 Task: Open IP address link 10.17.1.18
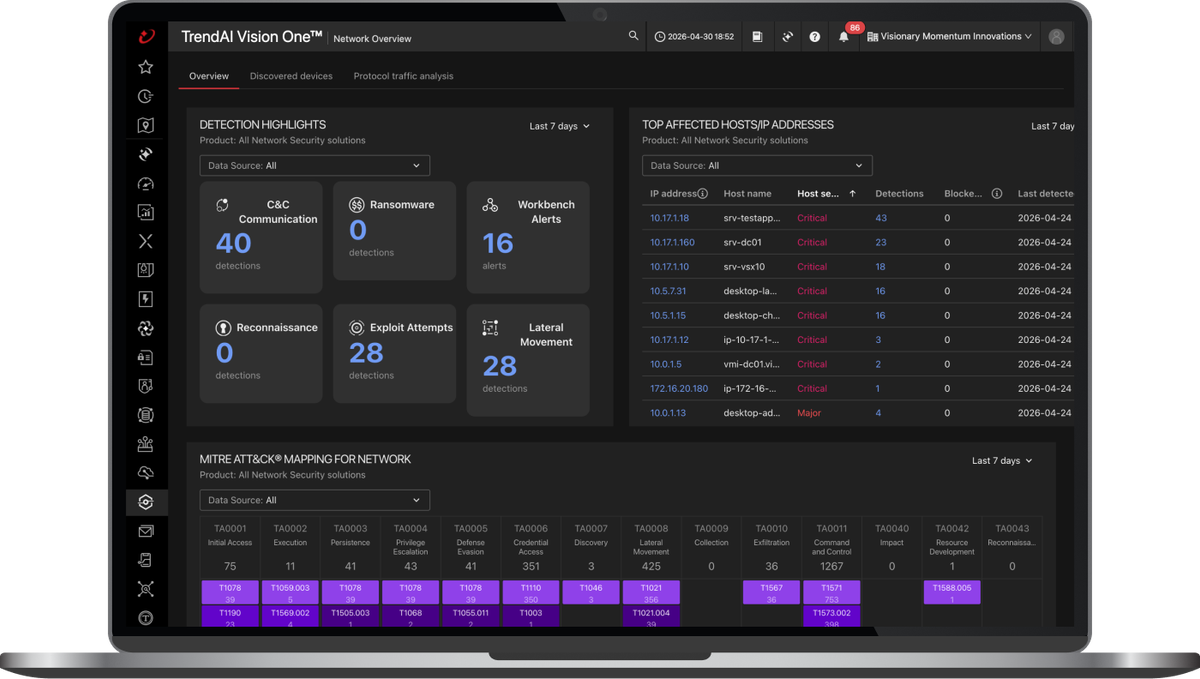pos(669,218)
